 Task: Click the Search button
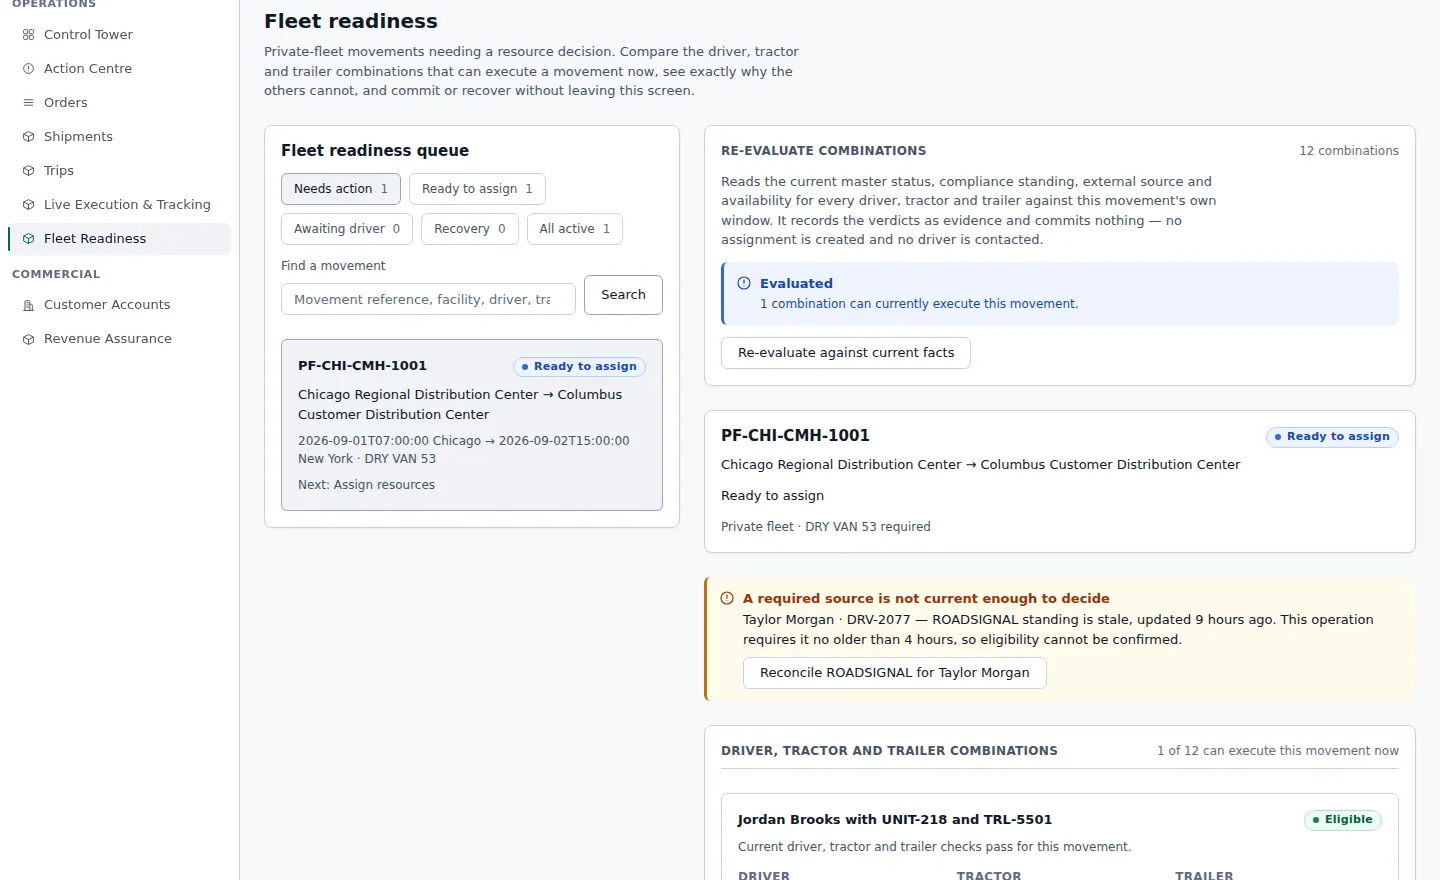point(623,295)
